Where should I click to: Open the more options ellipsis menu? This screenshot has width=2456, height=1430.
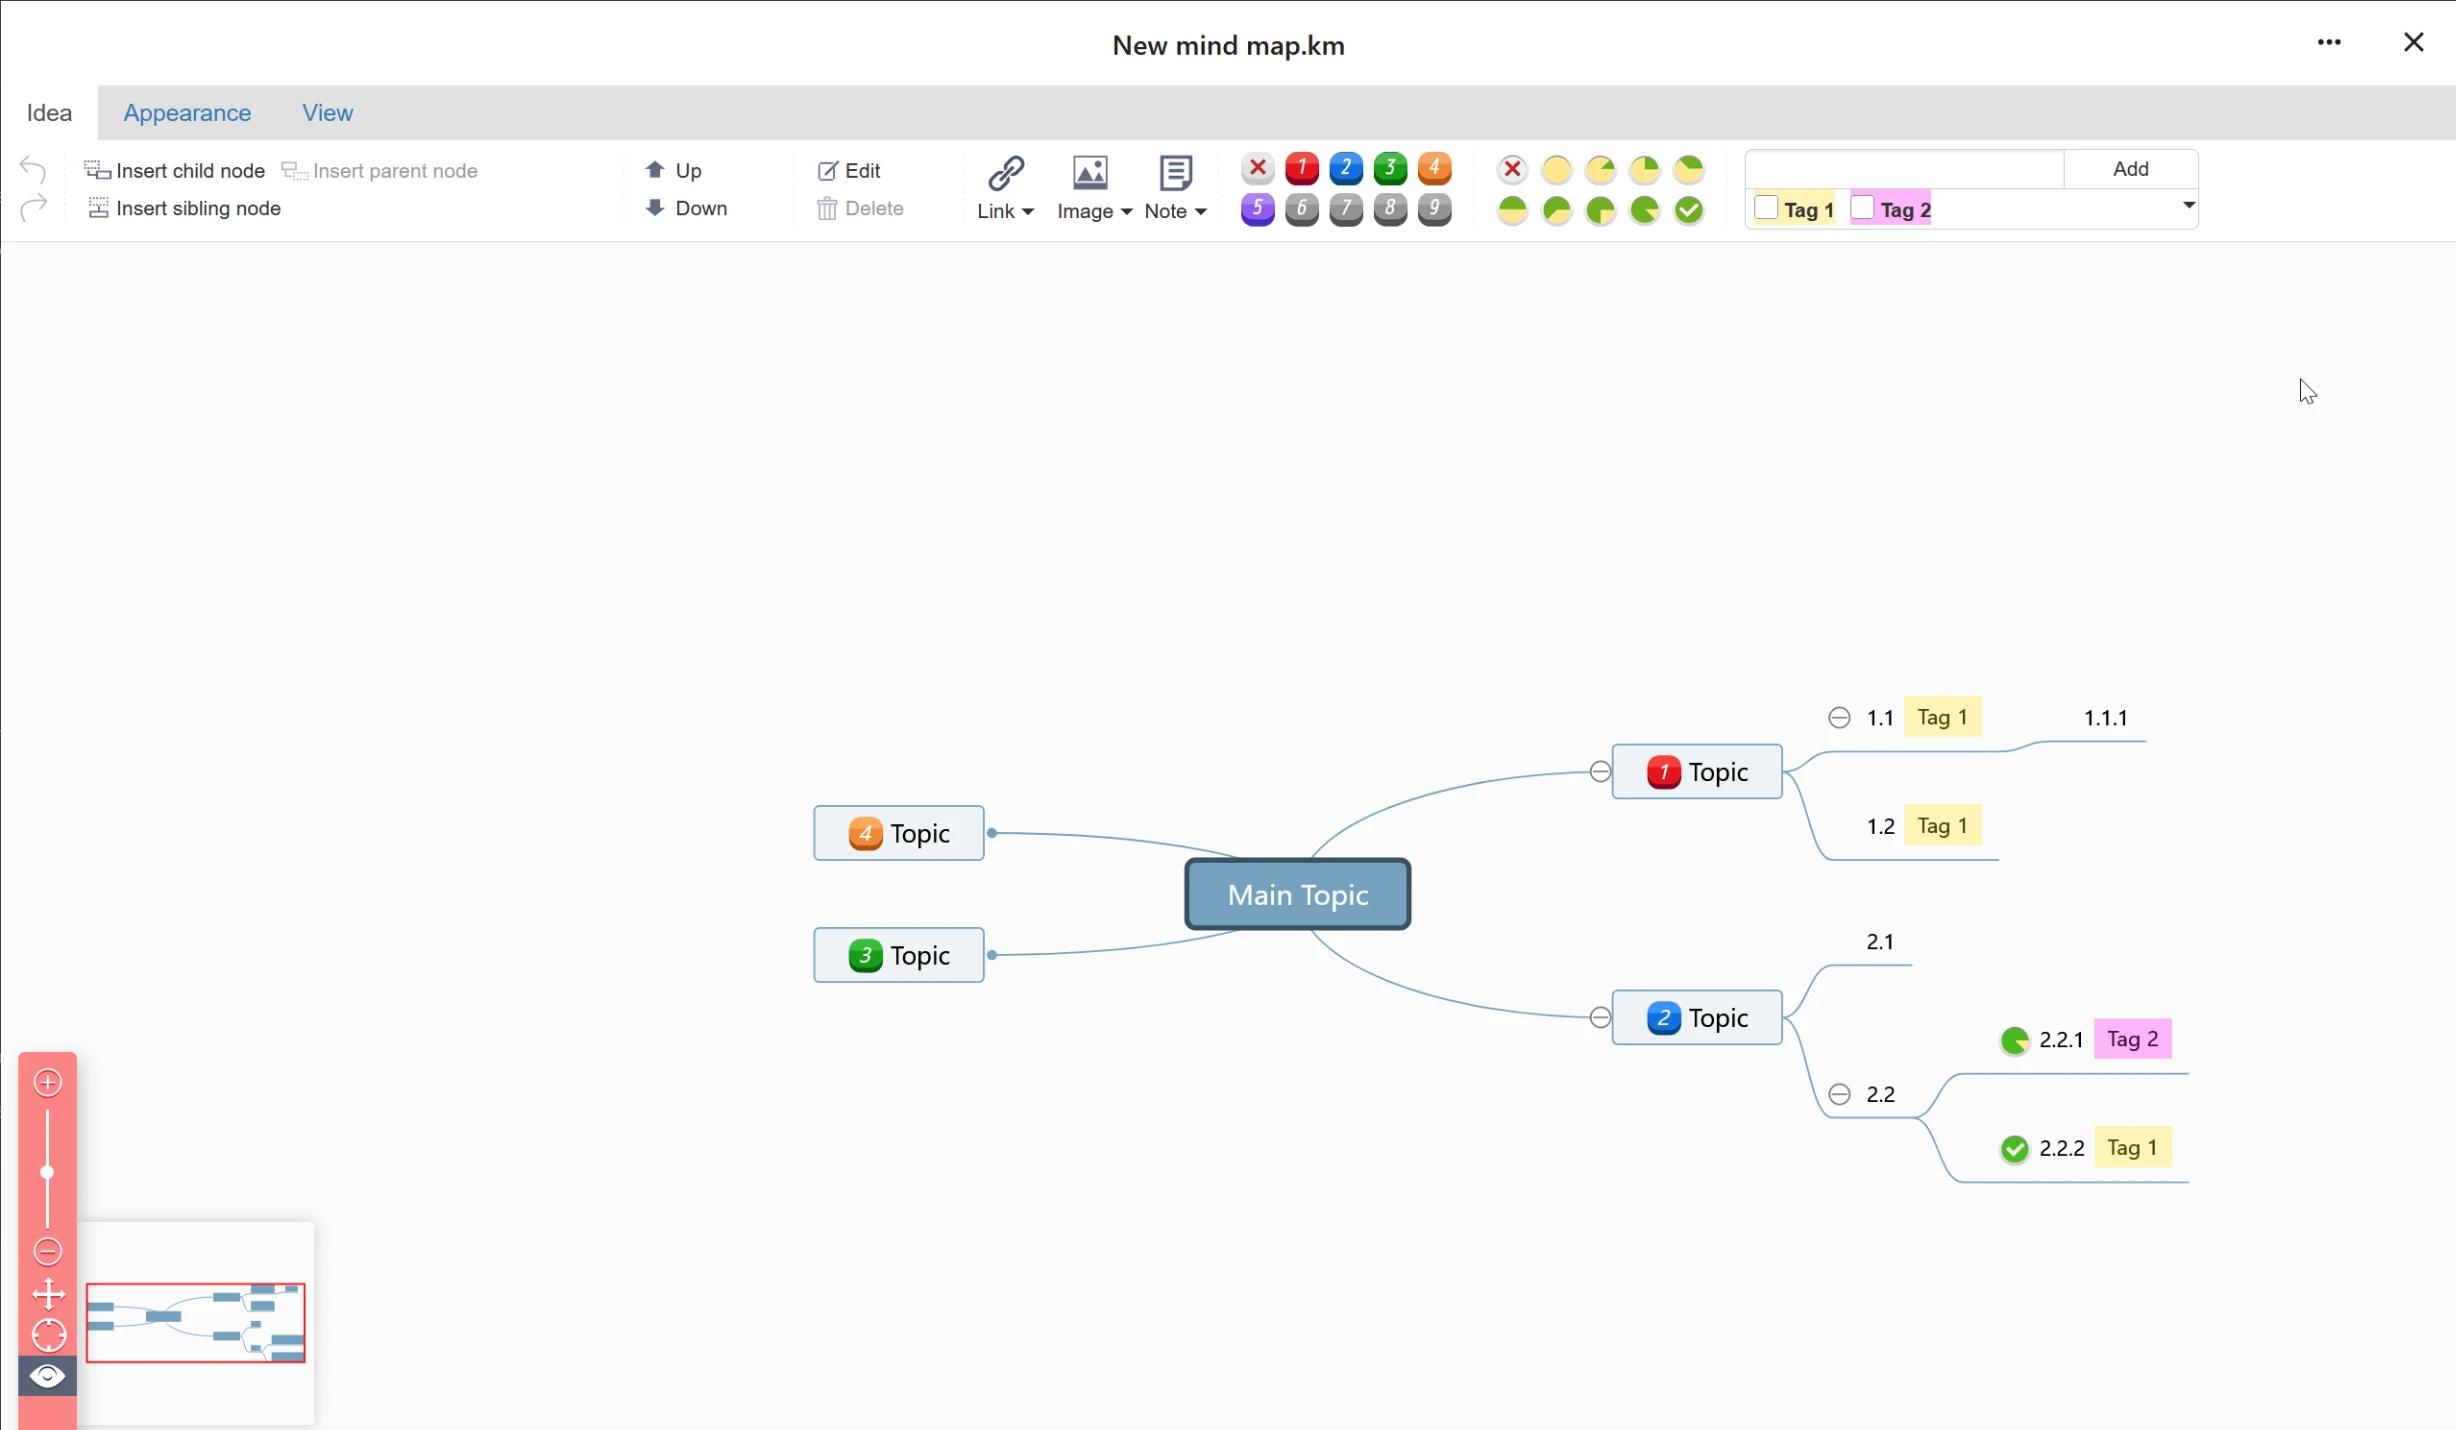click(2329, 42)
